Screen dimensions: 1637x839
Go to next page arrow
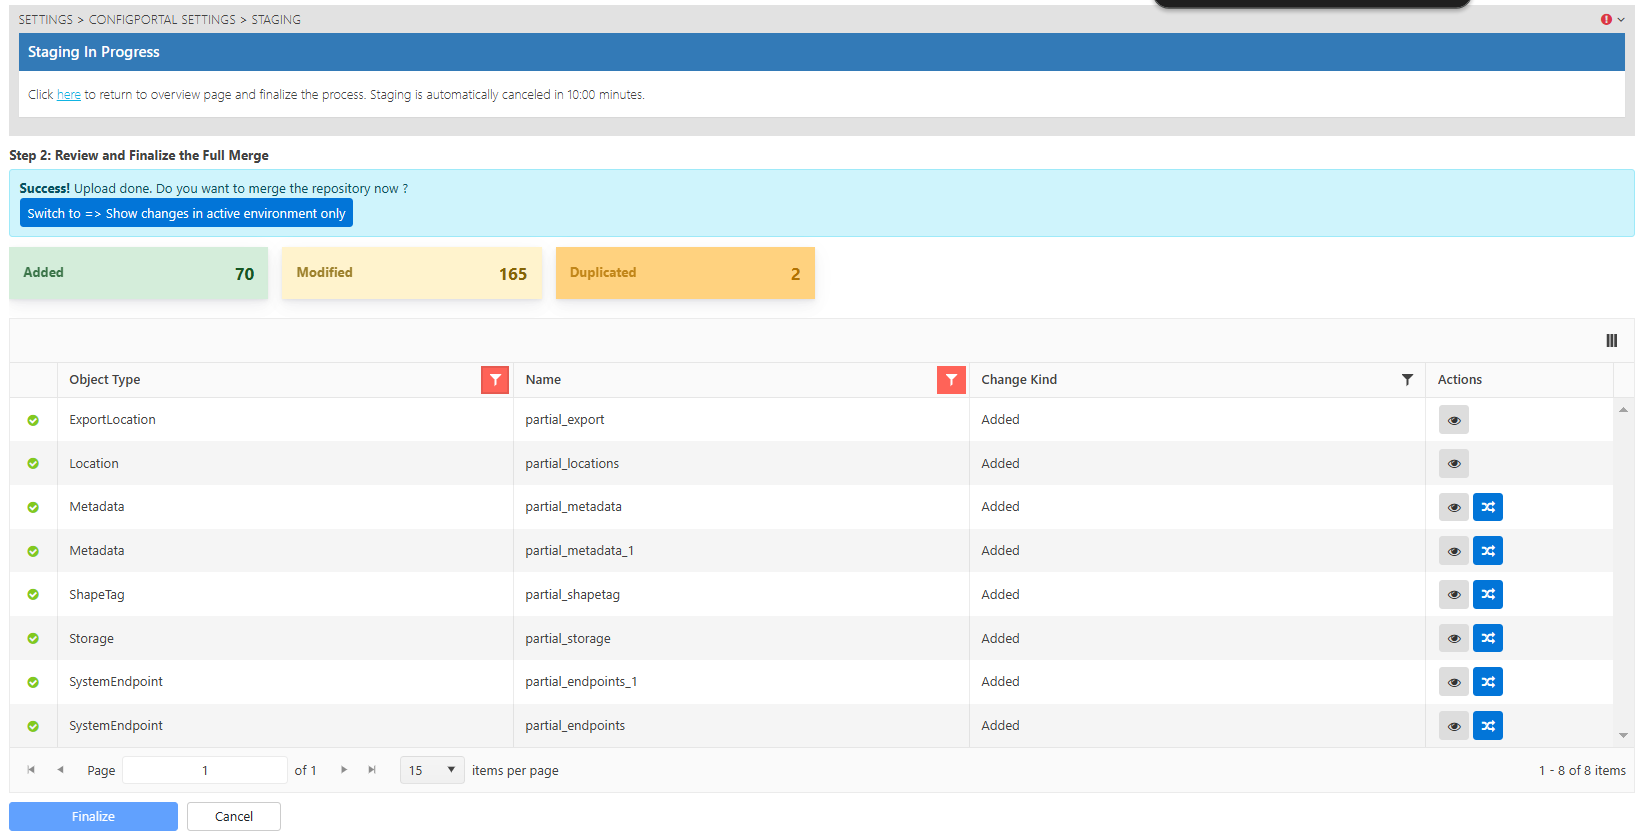click(x=344, y=770)
